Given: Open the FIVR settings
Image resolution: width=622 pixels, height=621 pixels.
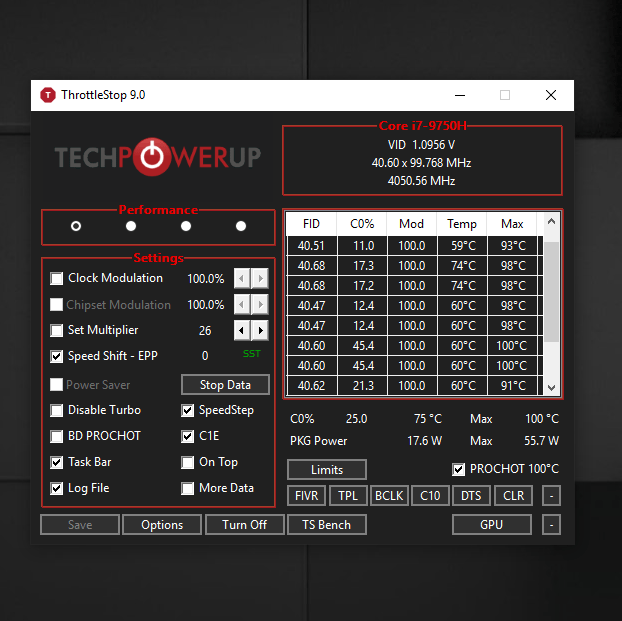Looking at the screenshot, I should 306,496.
